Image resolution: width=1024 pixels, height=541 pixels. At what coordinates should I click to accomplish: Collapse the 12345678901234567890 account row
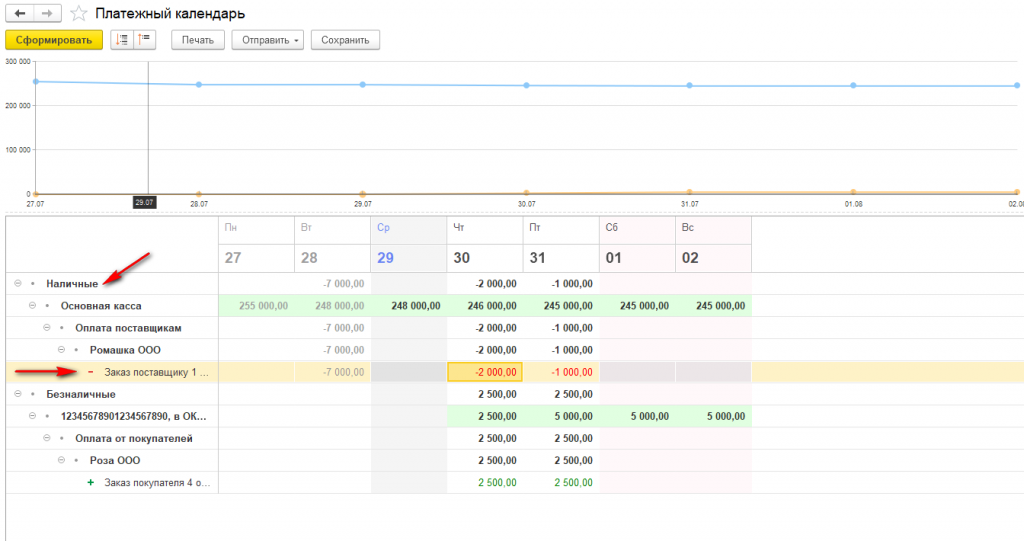coord(32,416)
